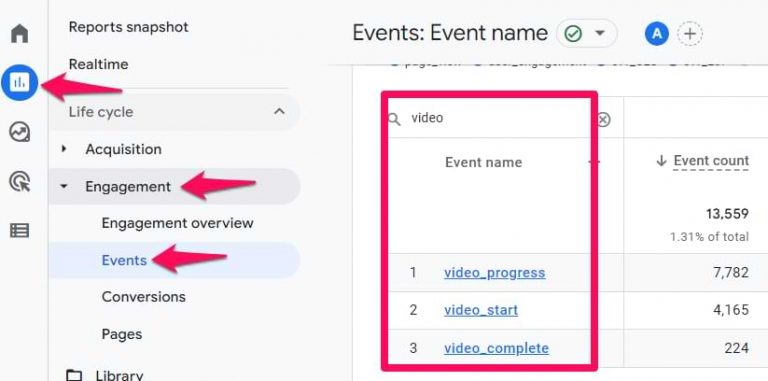Screen dimensions: 768x381
Task: Open Reports snapshot
Action: 128,27
